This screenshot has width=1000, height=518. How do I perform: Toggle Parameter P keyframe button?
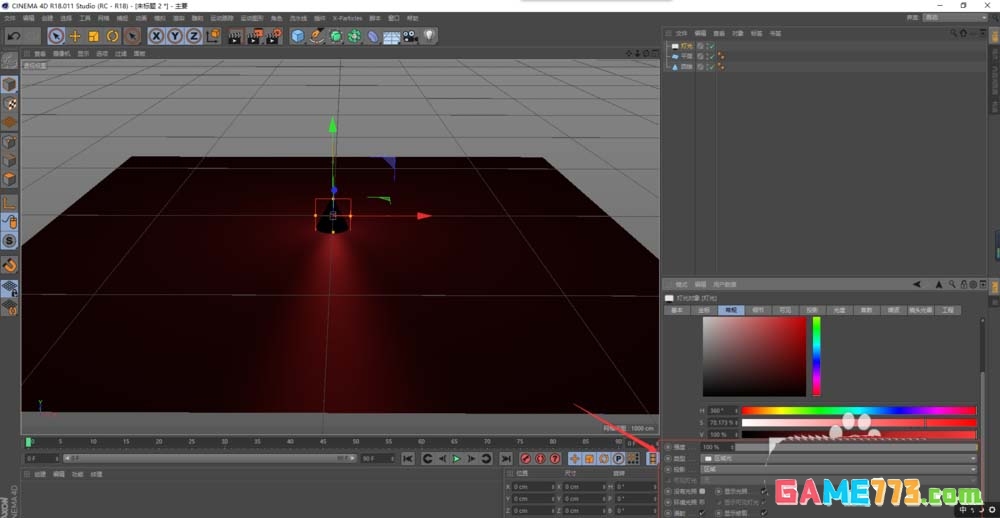618,459
